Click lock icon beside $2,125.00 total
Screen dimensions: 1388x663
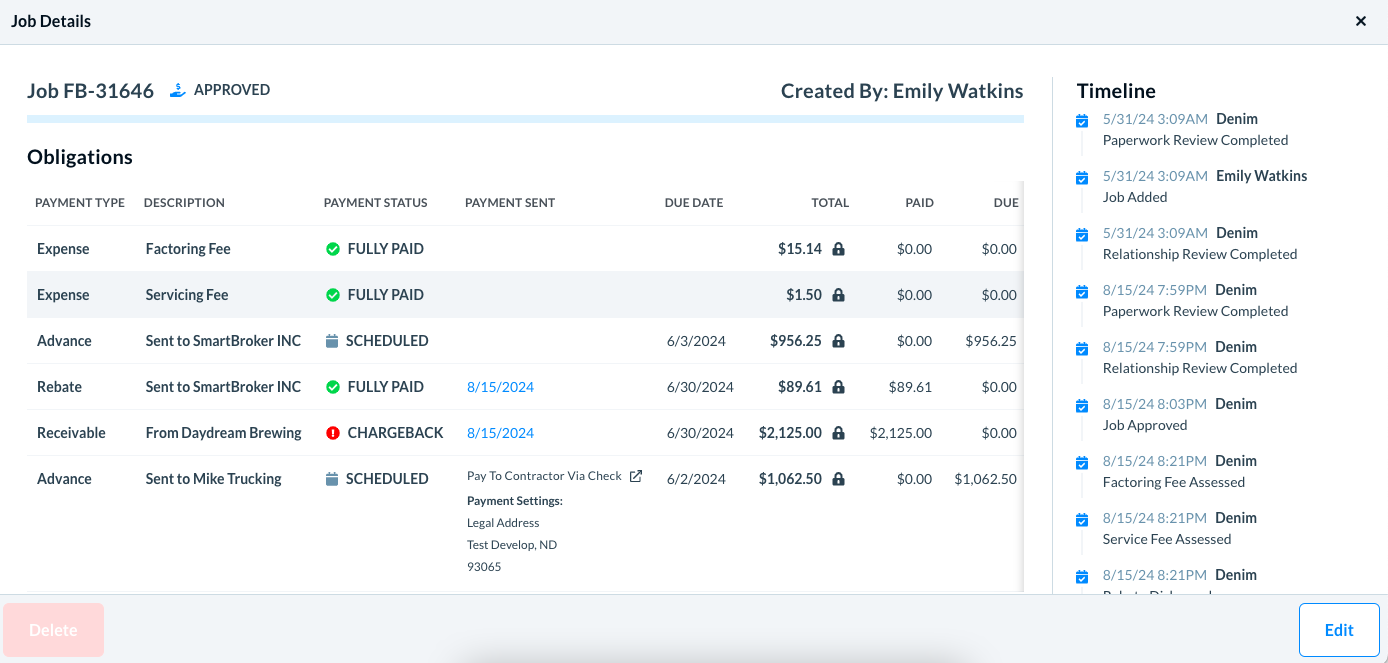tap(838, 433)
